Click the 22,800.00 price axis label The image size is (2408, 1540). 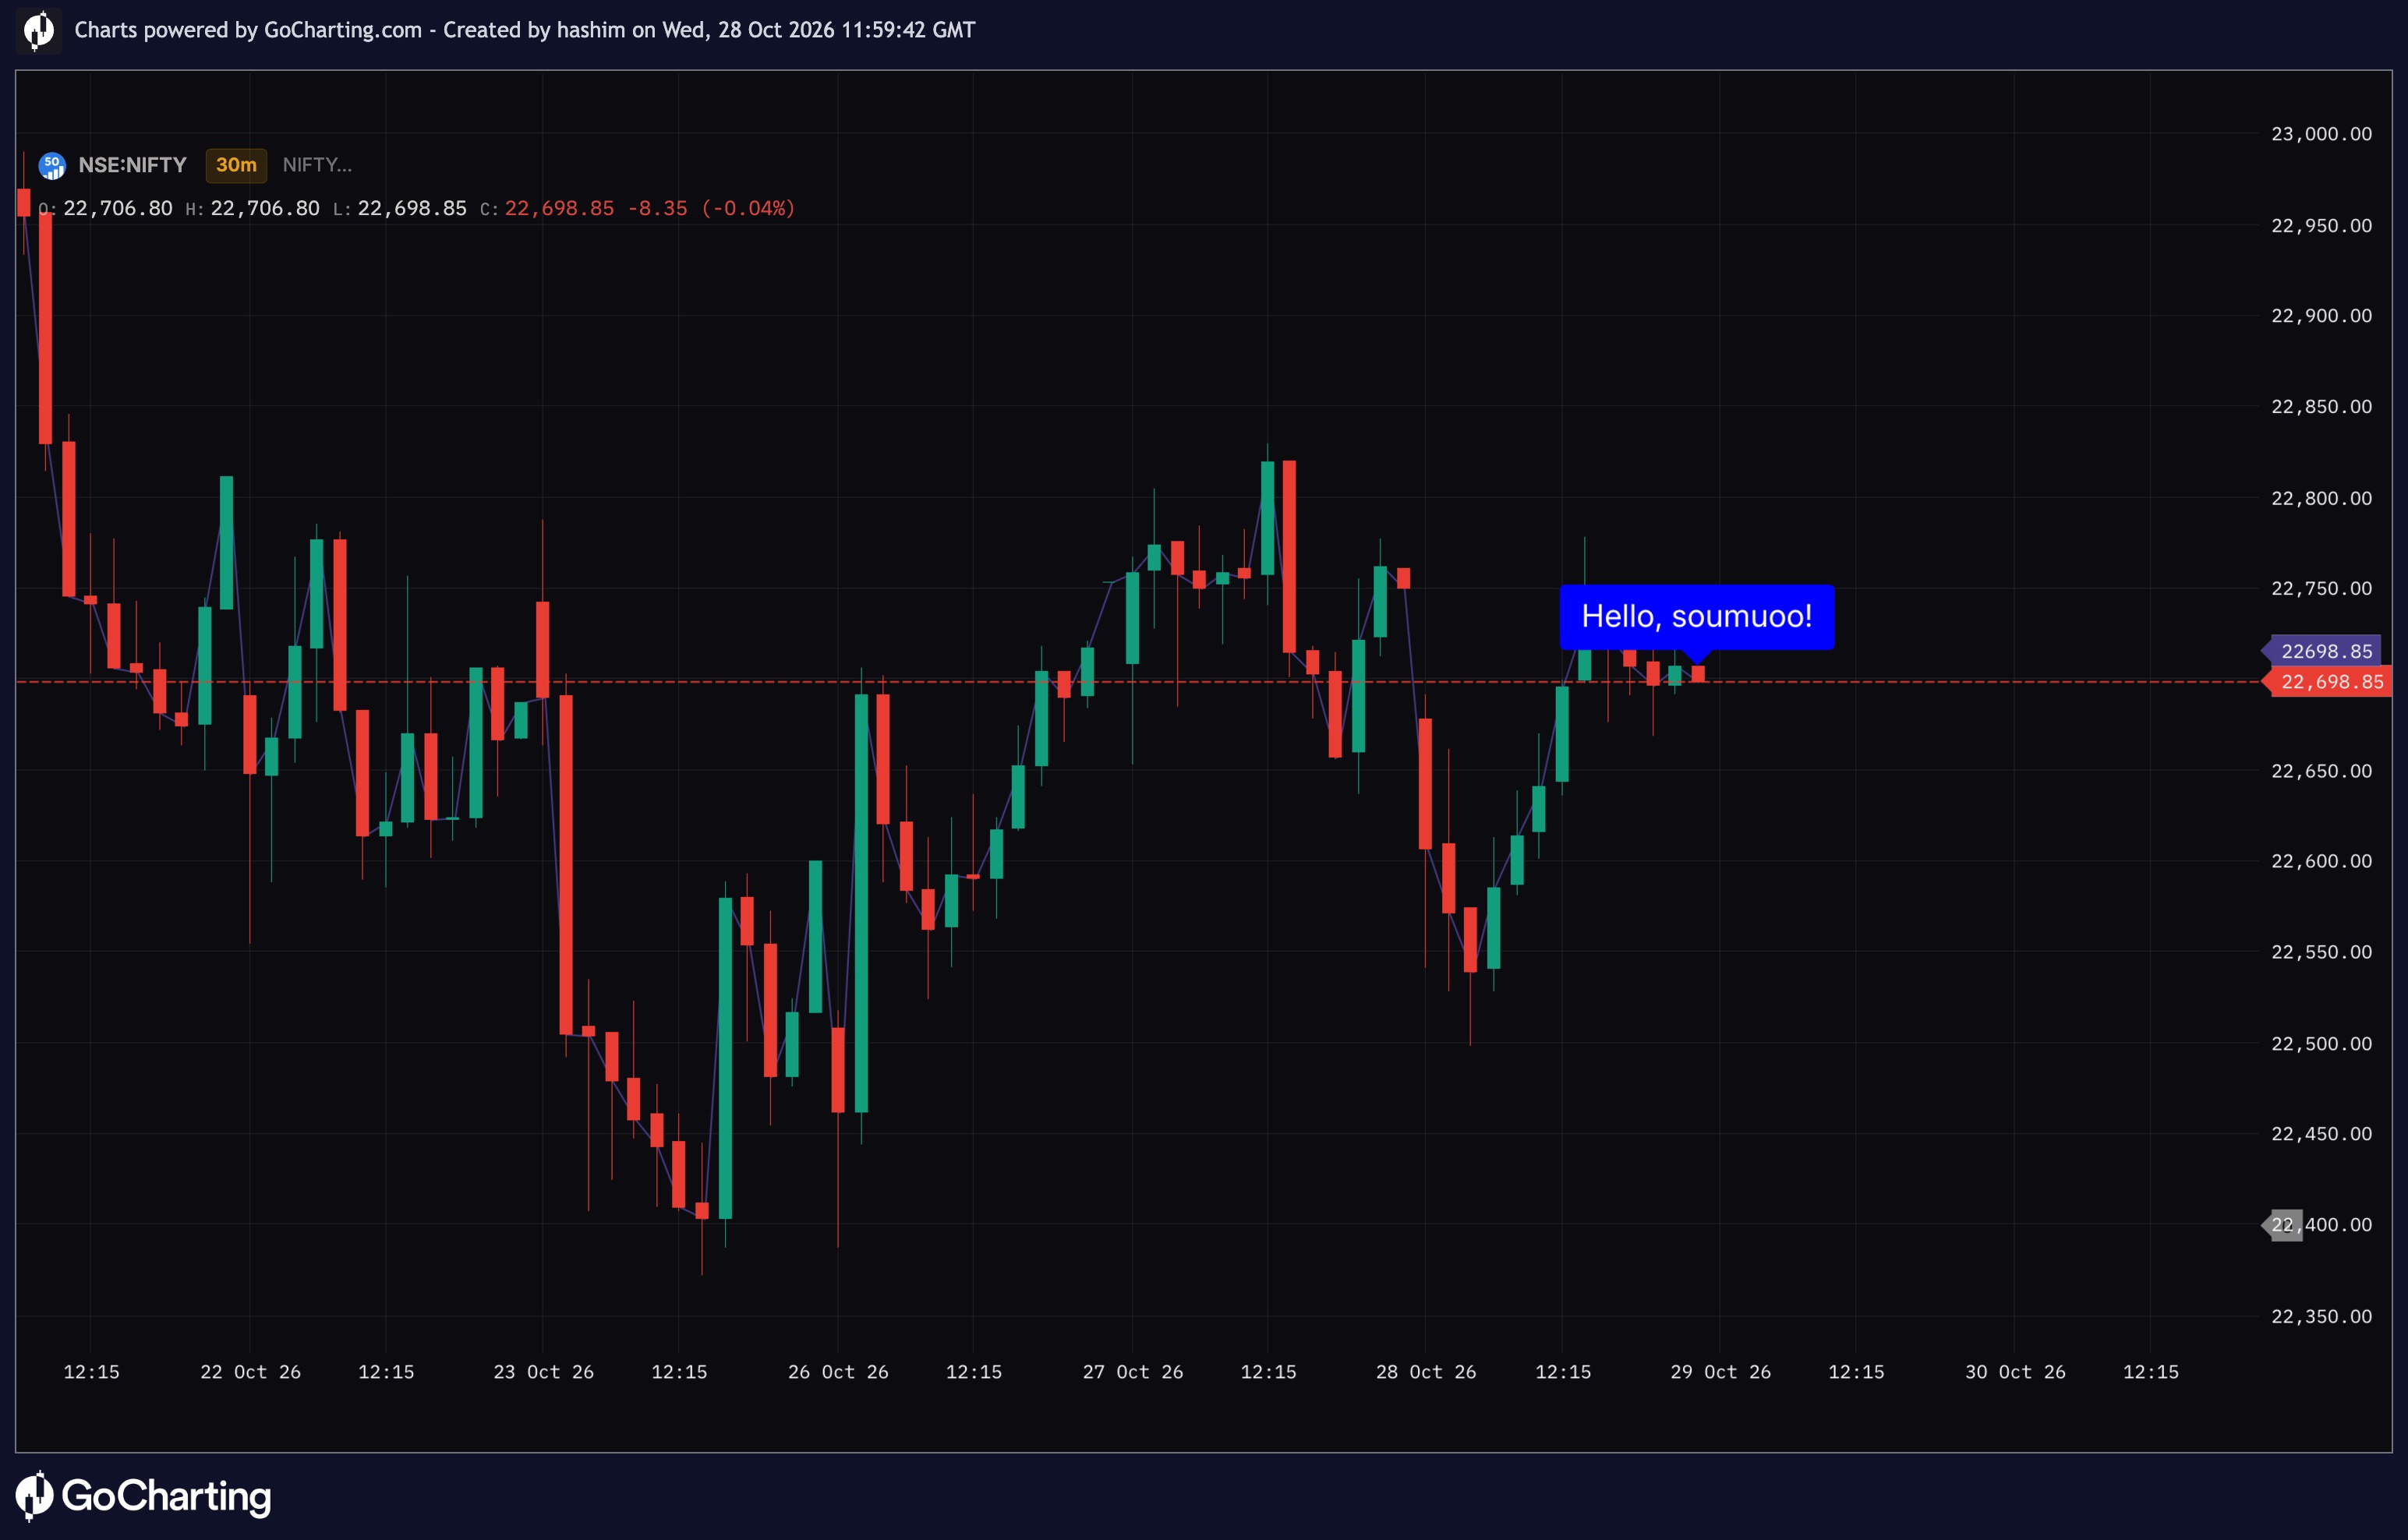click(x=2321, y=498)
